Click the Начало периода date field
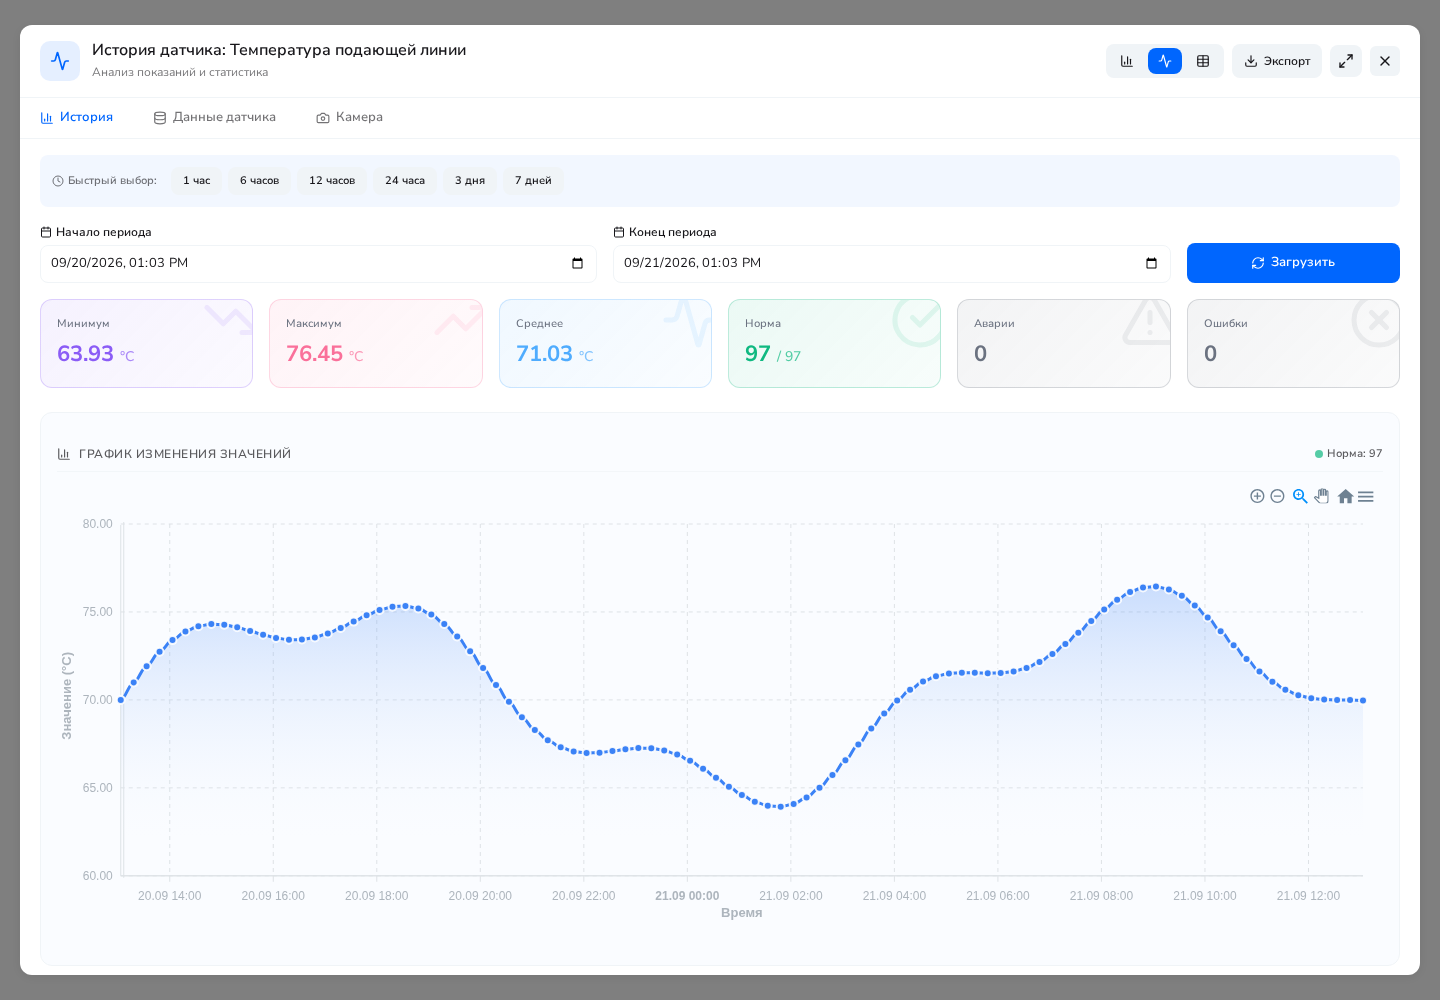1440x1000 pixels. 318,264
